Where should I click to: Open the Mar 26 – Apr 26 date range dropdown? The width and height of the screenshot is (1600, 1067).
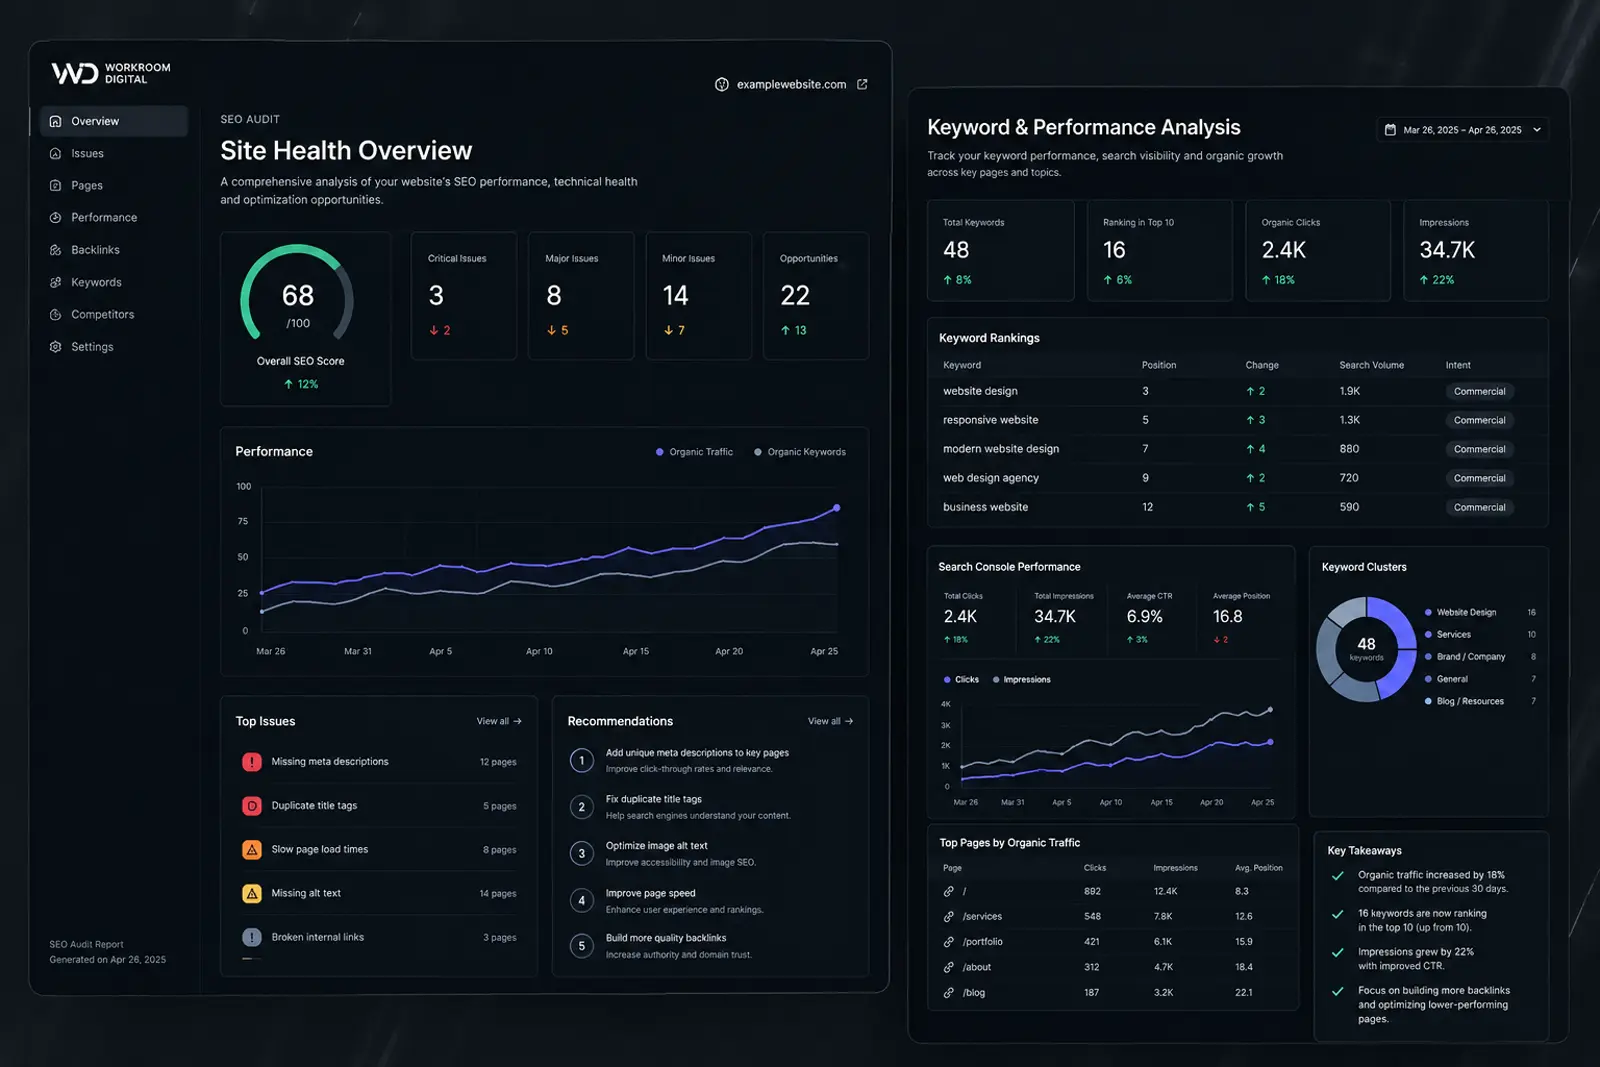(x=1462, y=129)
